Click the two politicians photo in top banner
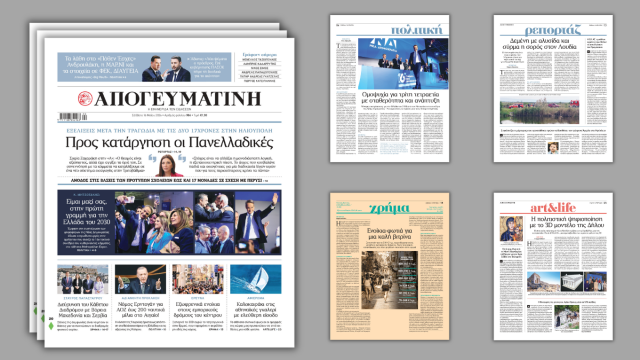Image resolution: width=640 pixels, height=360 pixels. pos(167,68)
